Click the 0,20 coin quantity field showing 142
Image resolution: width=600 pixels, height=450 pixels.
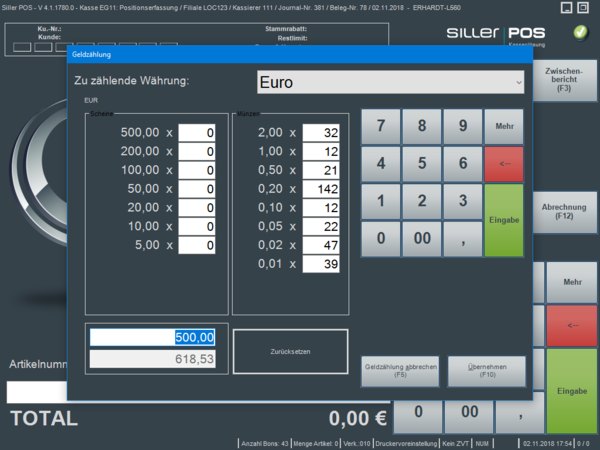(322, 189)
